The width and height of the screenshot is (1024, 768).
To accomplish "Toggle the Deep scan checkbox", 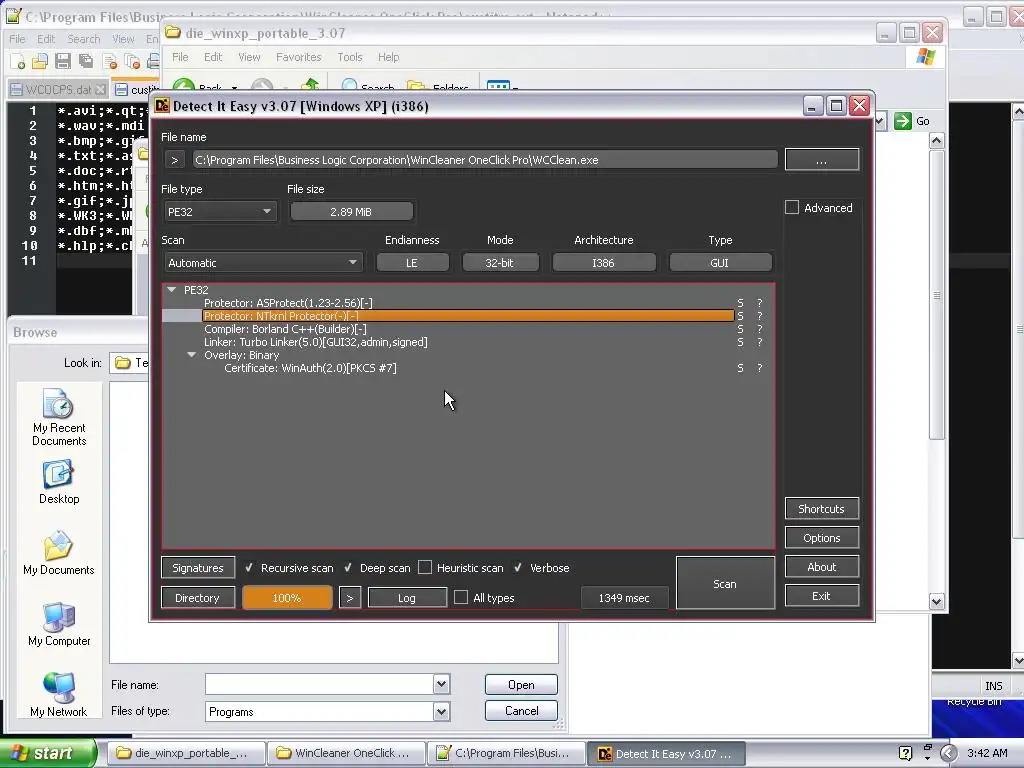I will click(348, 568).
